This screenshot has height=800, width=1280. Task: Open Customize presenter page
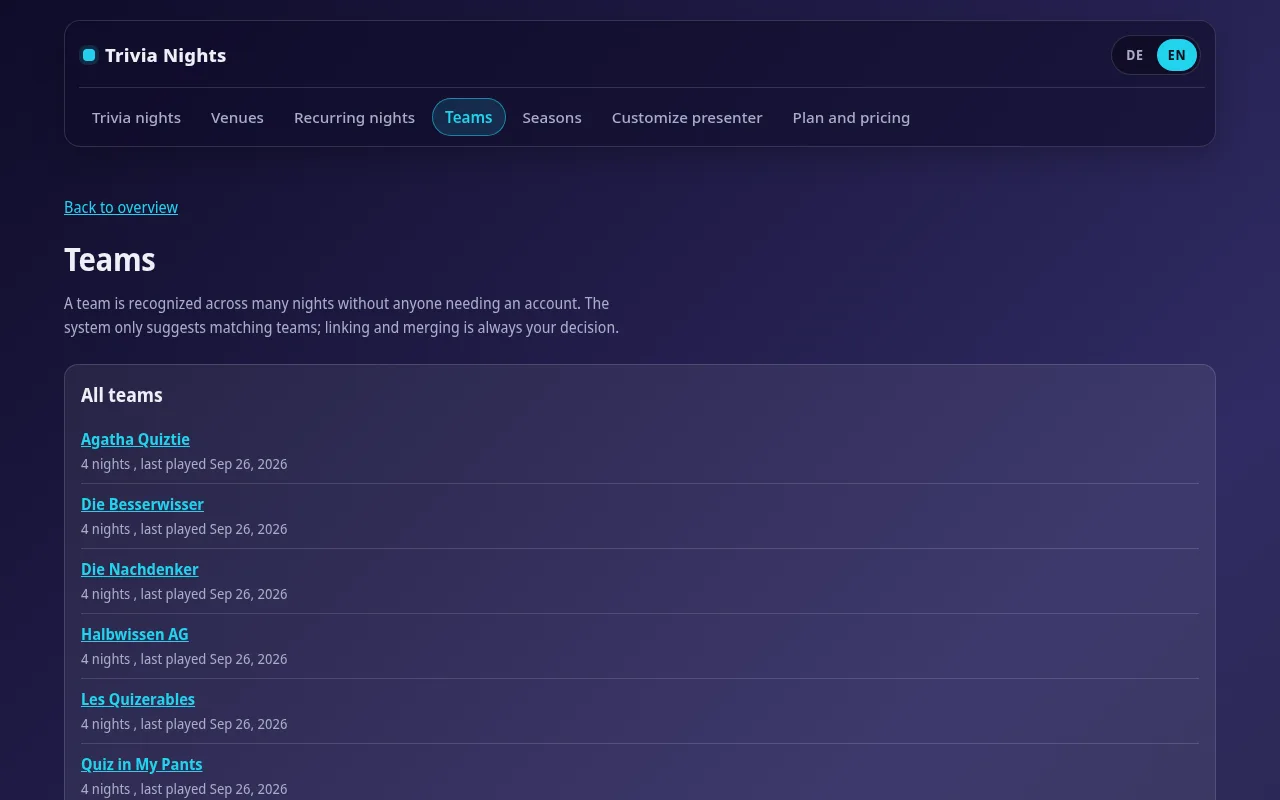coord(687,117)
